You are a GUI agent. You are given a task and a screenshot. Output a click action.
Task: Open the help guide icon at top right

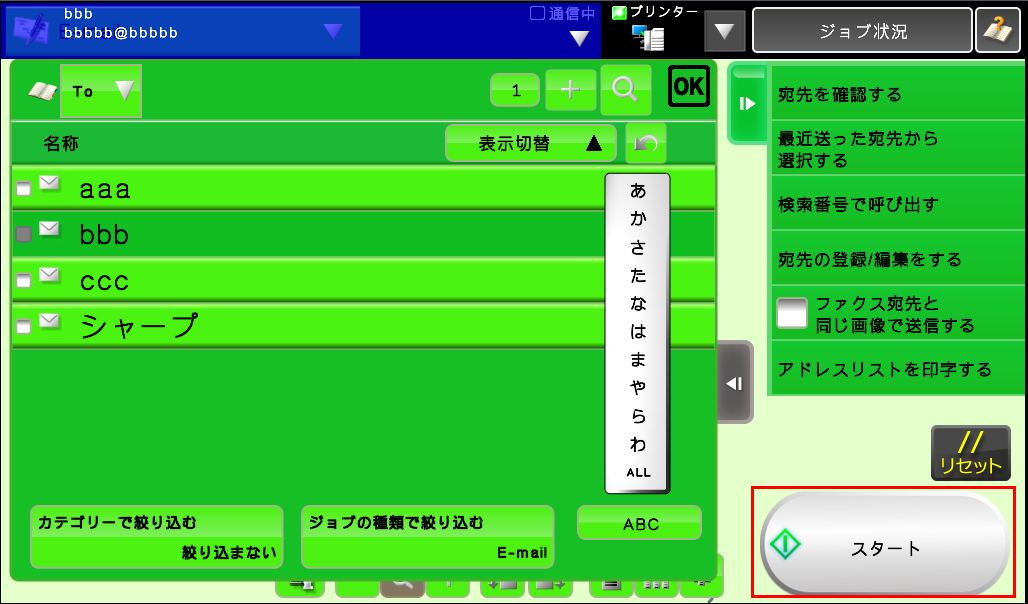[x=996, y=31]
